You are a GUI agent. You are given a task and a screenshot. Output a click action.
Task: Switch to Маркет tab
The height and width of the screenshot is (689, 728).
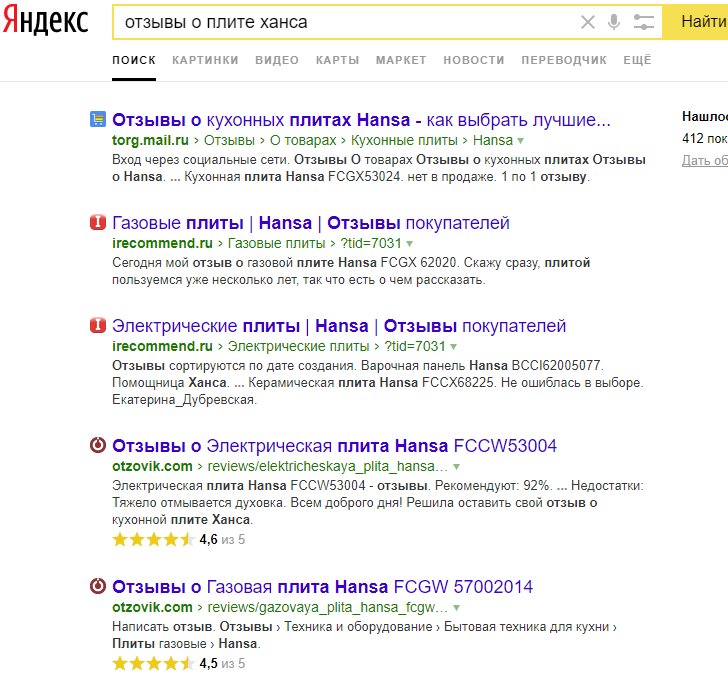pos(401,60)
